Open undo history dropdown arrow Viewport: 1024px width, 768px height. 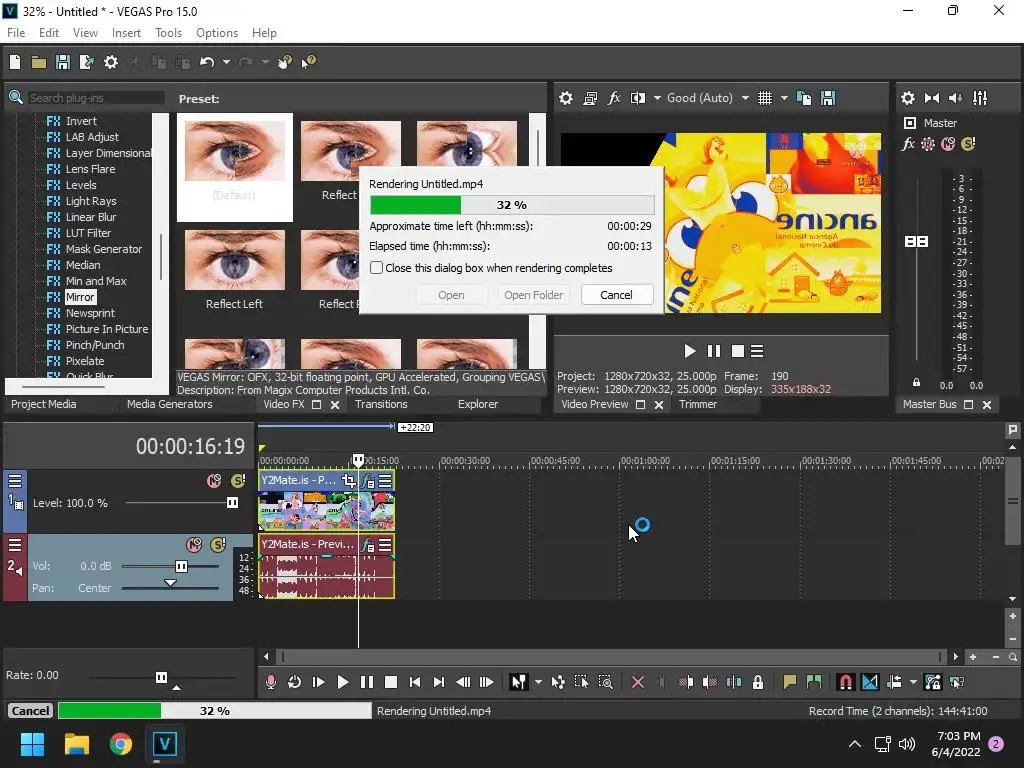tap(226, 62)
